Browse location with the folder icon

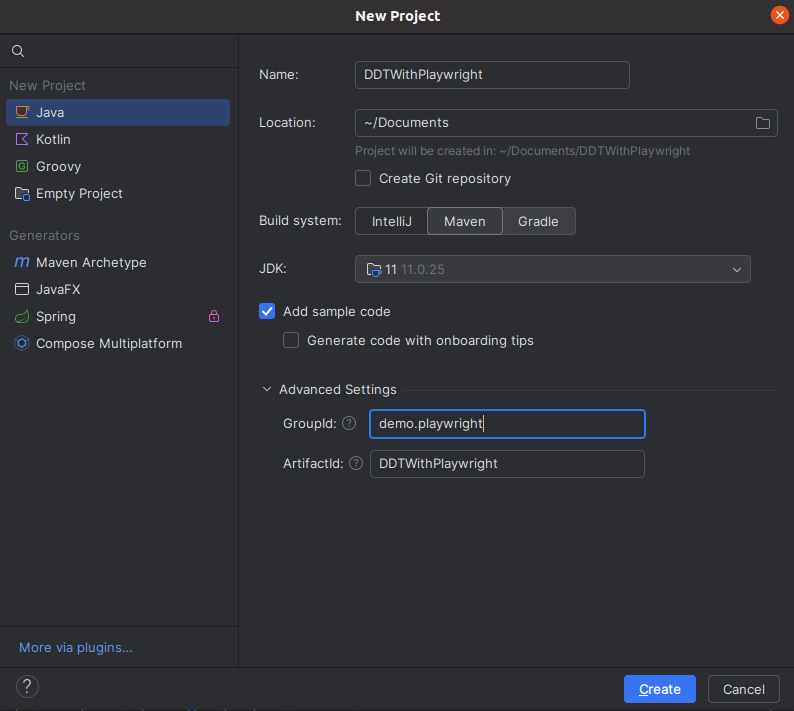coord(763,123)
